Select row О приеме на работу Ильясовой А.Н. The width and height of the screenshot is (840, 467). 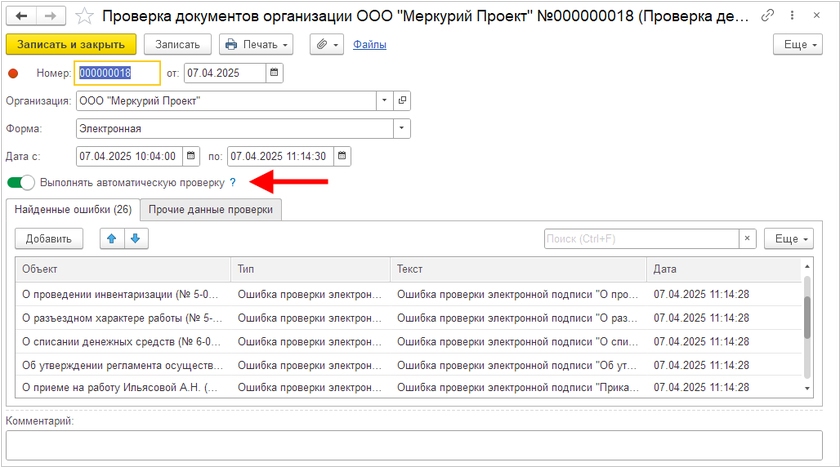point(409,387)
